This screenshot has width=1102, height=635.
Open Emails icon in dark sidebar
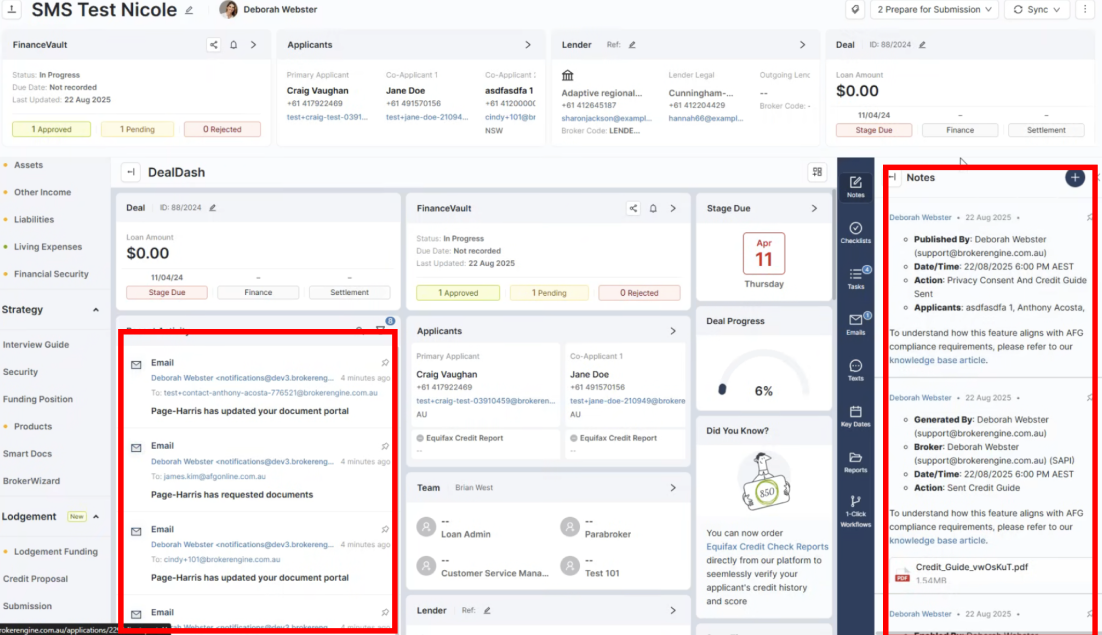pos(855,324)
